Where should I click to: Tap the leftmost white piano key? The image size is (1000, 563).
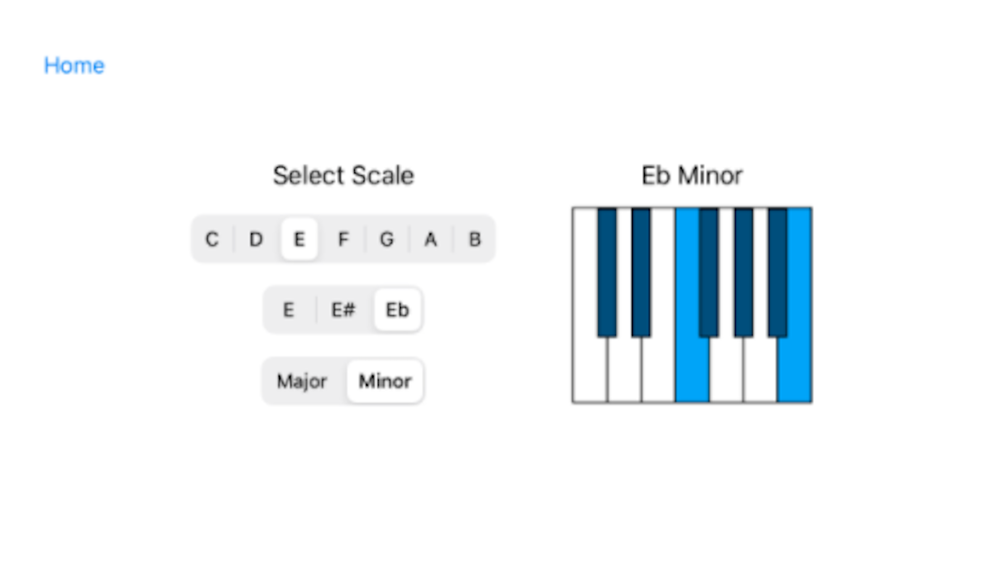click(589, 370)
